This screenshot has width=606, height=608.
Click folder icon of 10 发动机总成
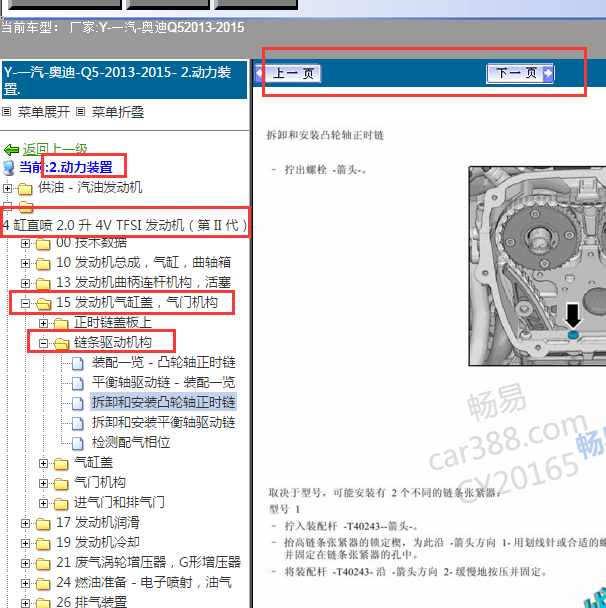point(43,264)
